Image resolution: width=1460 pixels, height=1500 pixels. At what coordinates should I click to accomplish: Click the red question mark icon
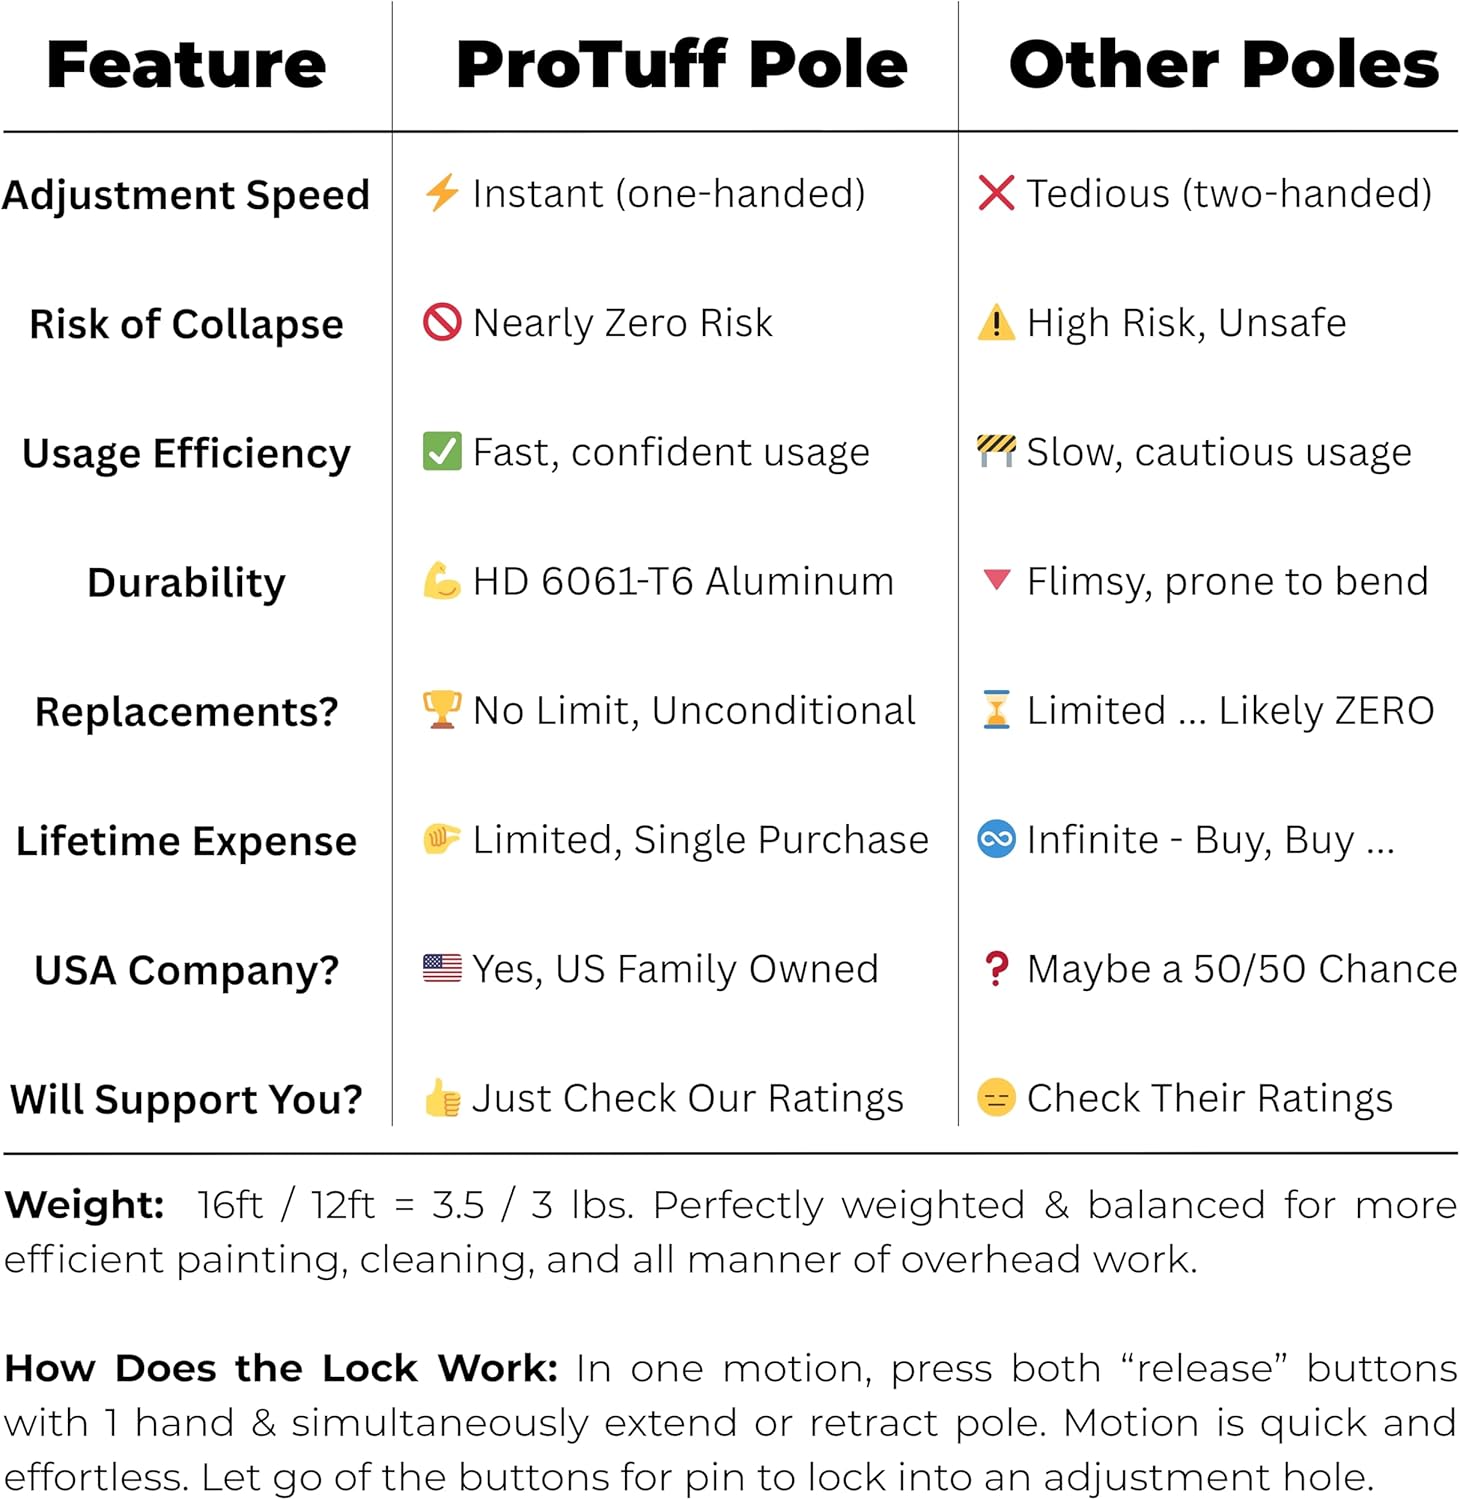[x=996, y=968]
